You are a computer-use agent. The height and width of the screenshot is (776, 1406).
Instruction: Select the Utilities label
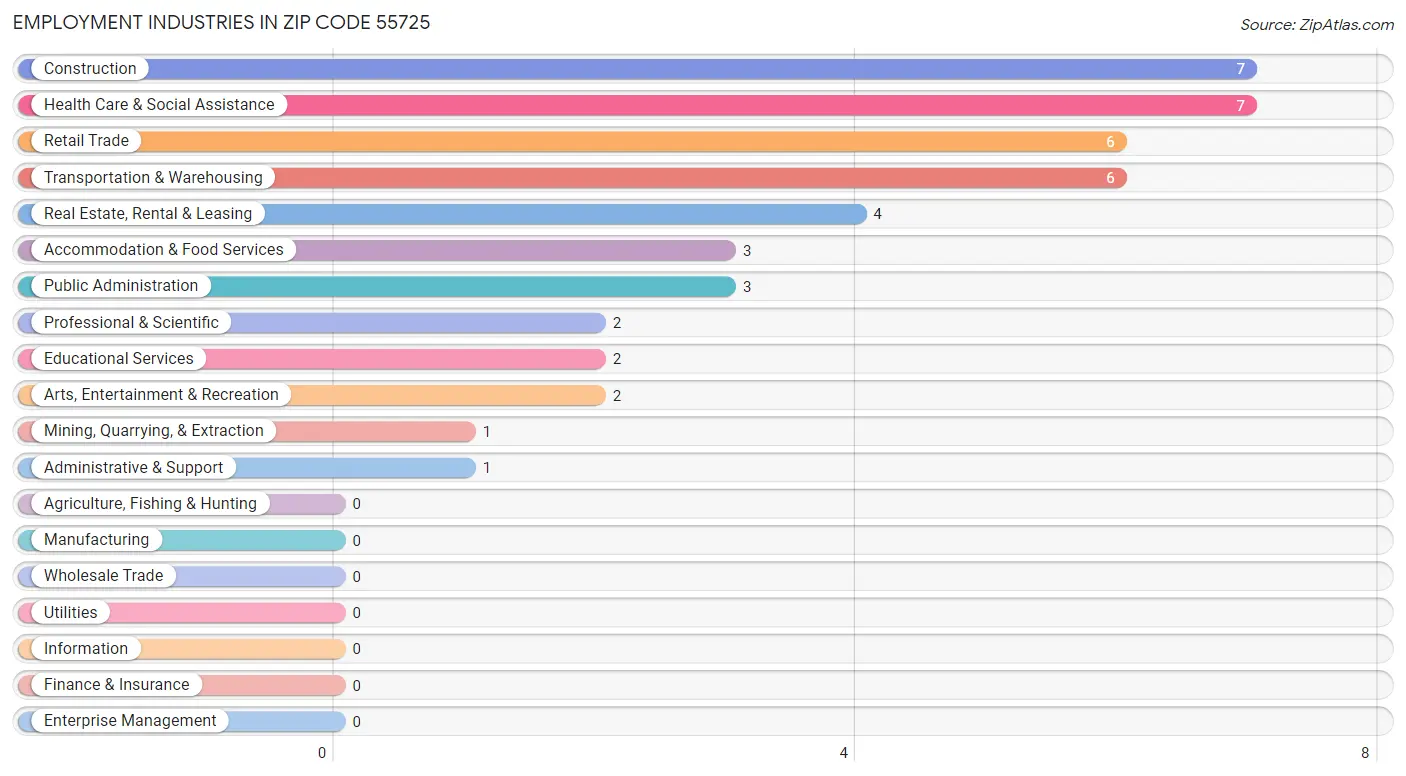tap(71, 613)
